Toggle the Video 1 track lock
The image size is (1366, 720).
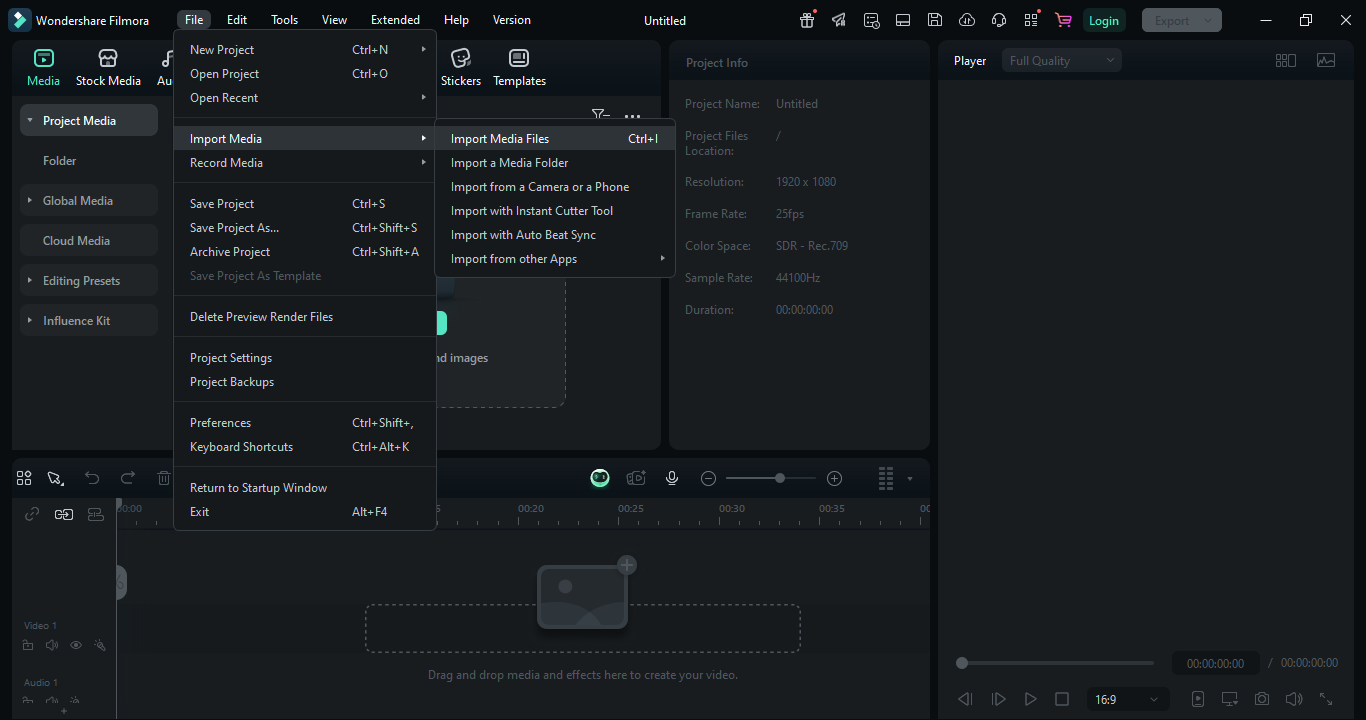point(28,645)
